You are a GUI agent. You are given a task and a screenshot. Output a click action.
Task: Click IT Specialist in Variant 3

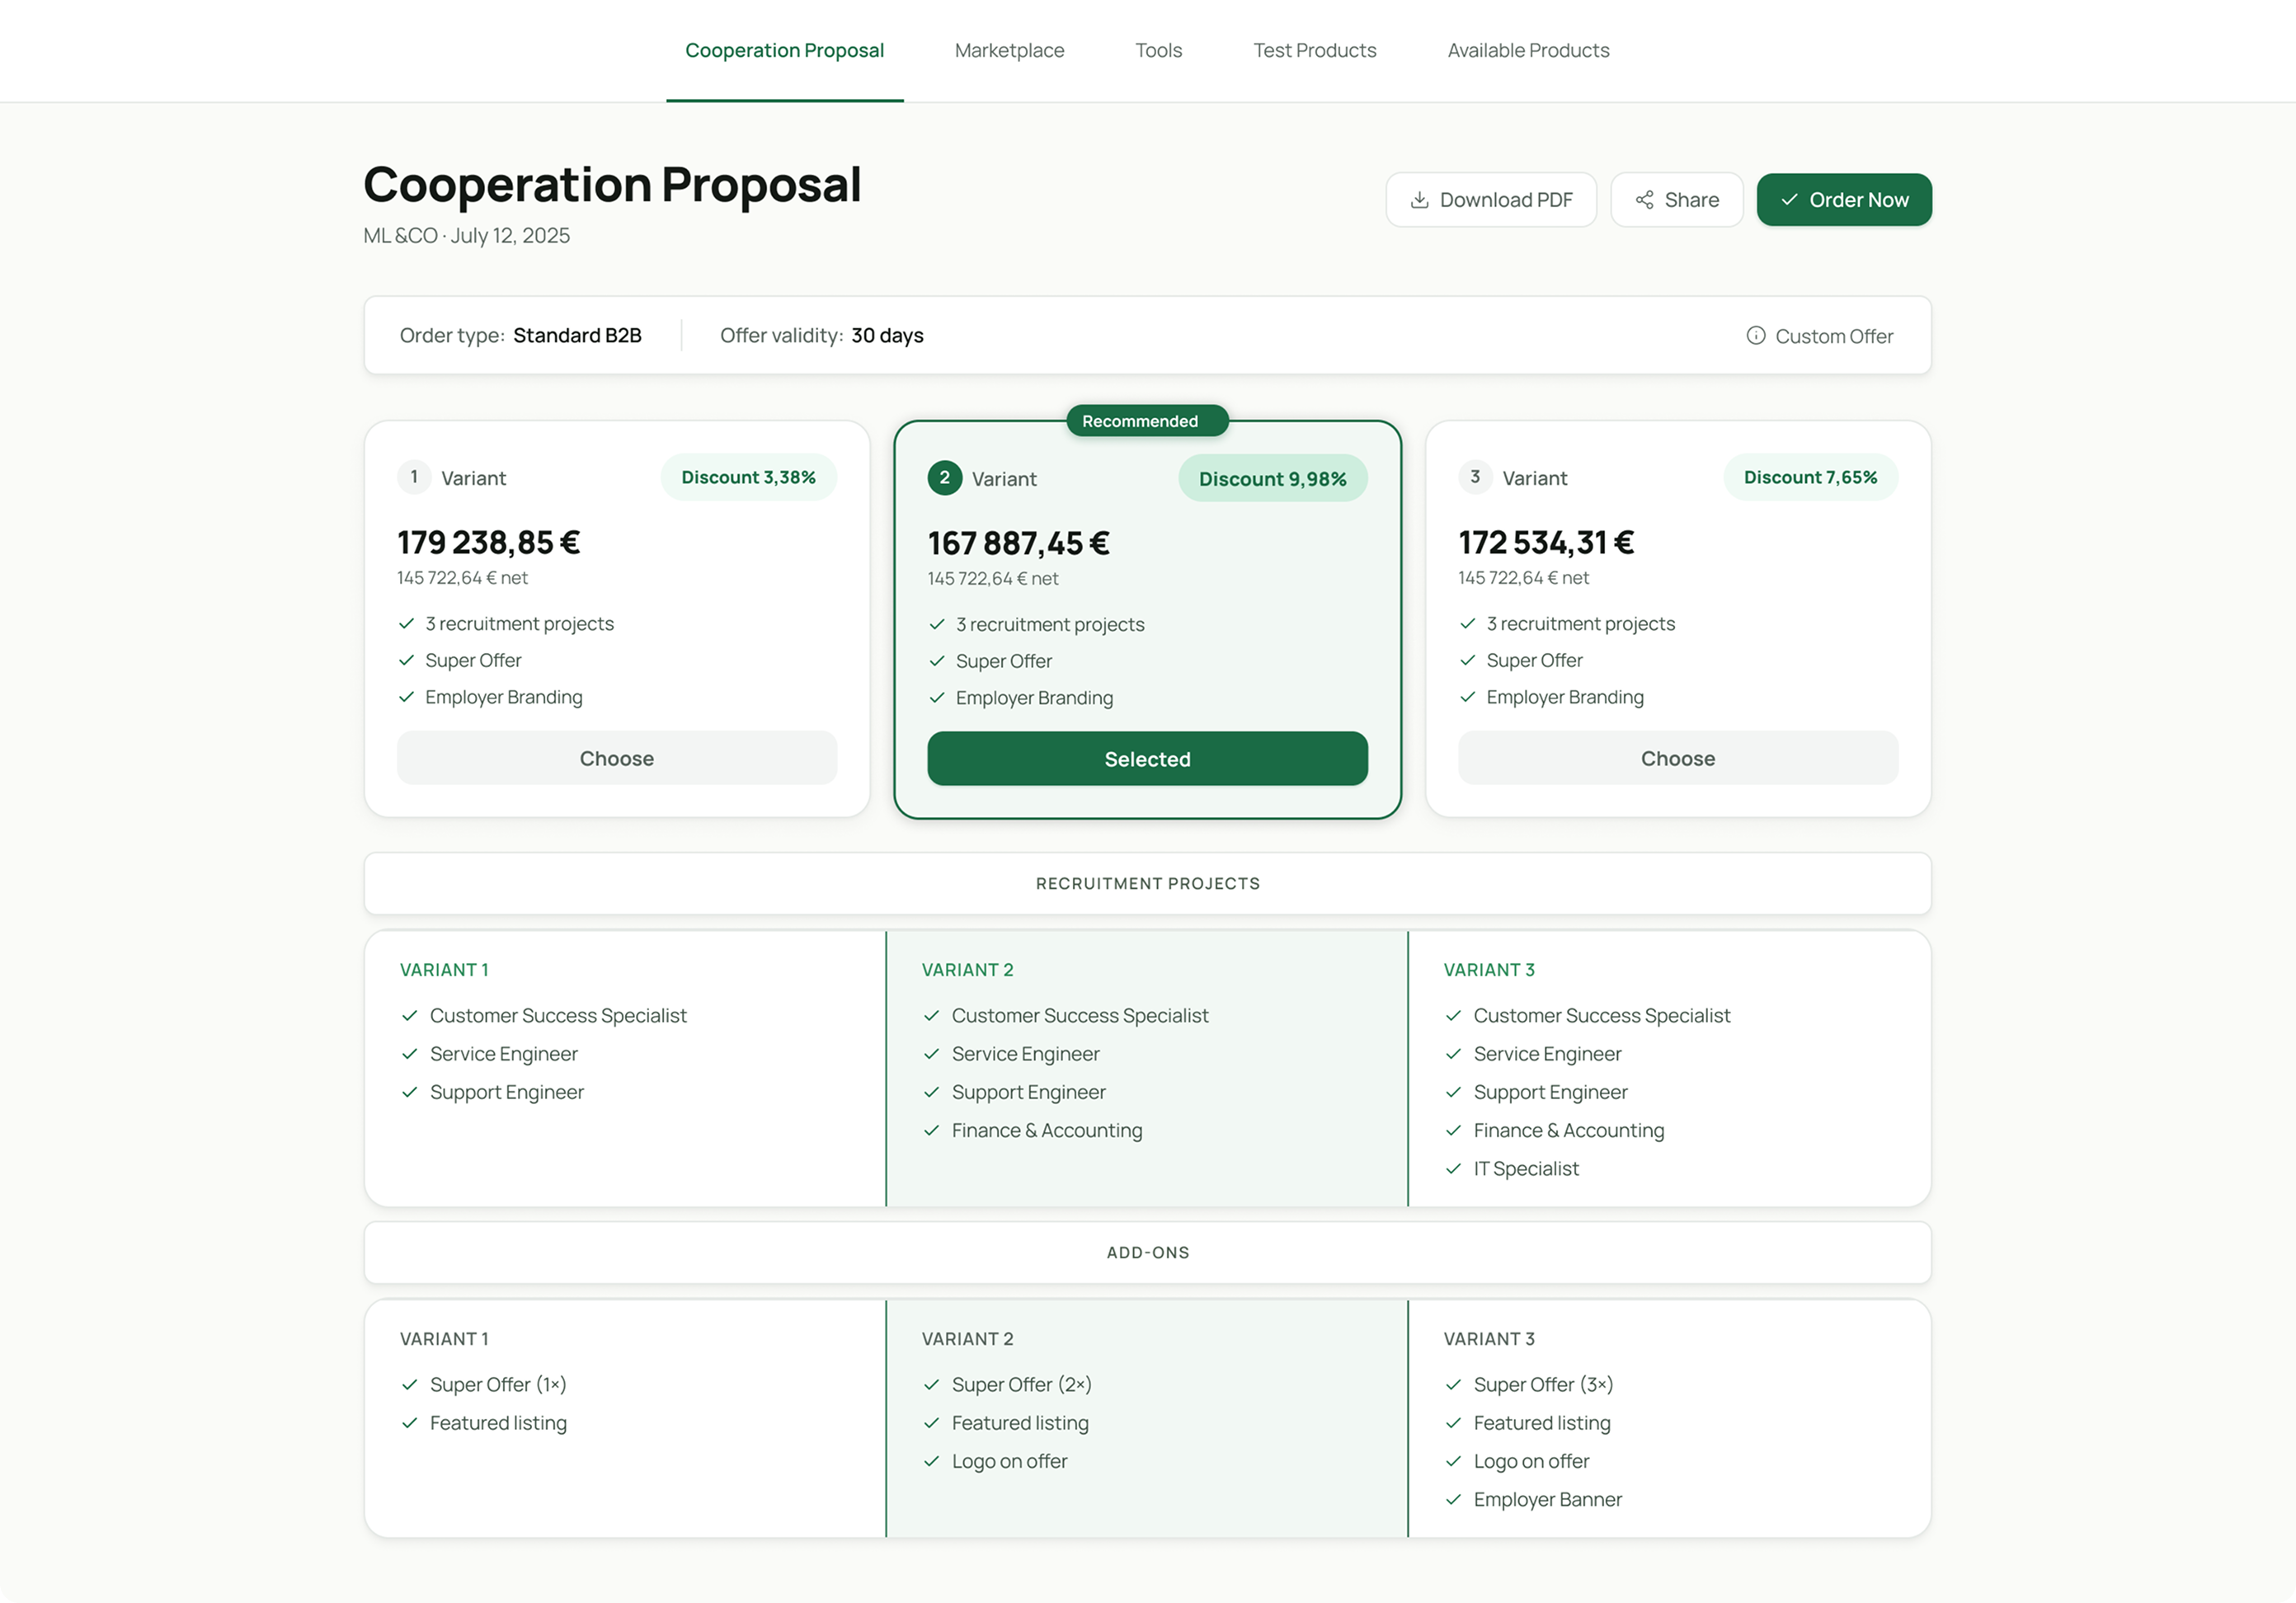pyautogui.click(x=1526, y=1168)
